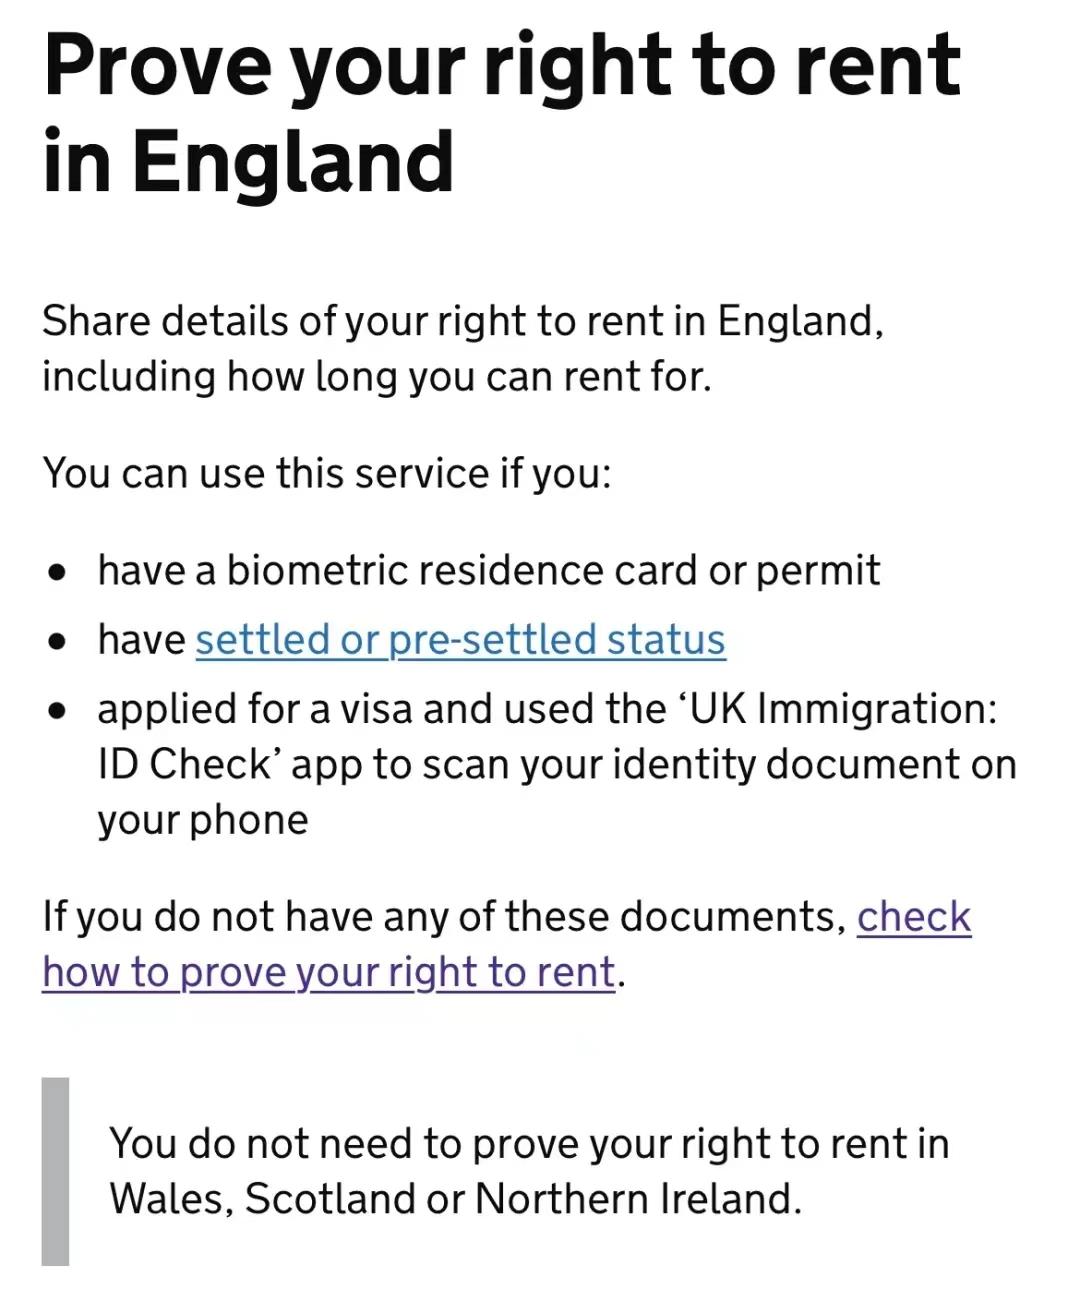Click the 'Prove your right to rent' heading line
Screen dimensions: 1080x1289
pyautogui.click(x=502, y=66)
